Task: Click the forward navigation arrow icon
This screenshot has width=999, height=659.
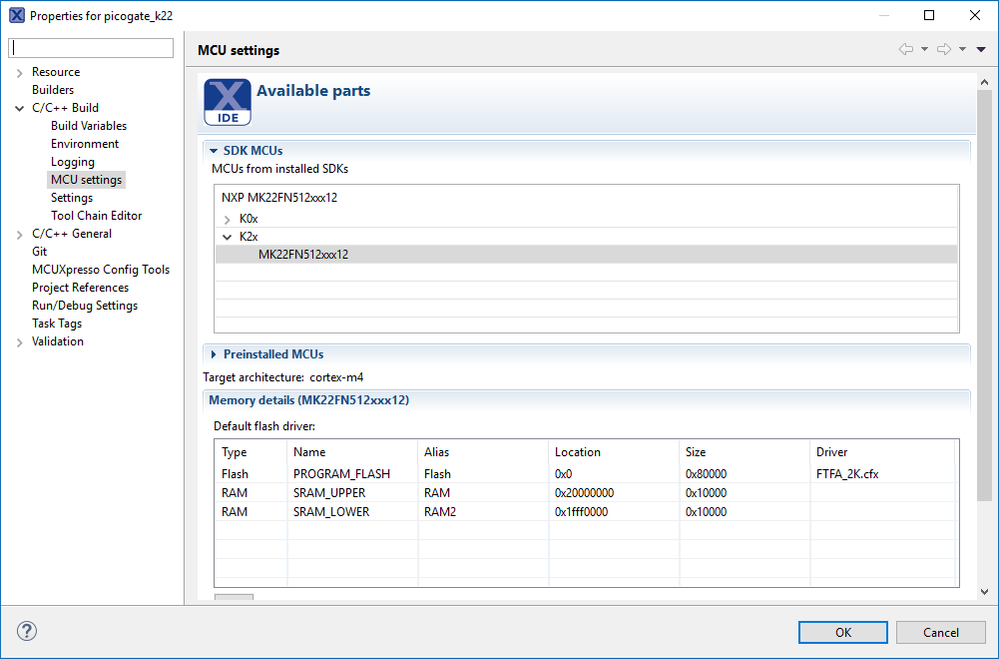Action: click(x=944, y=49)
